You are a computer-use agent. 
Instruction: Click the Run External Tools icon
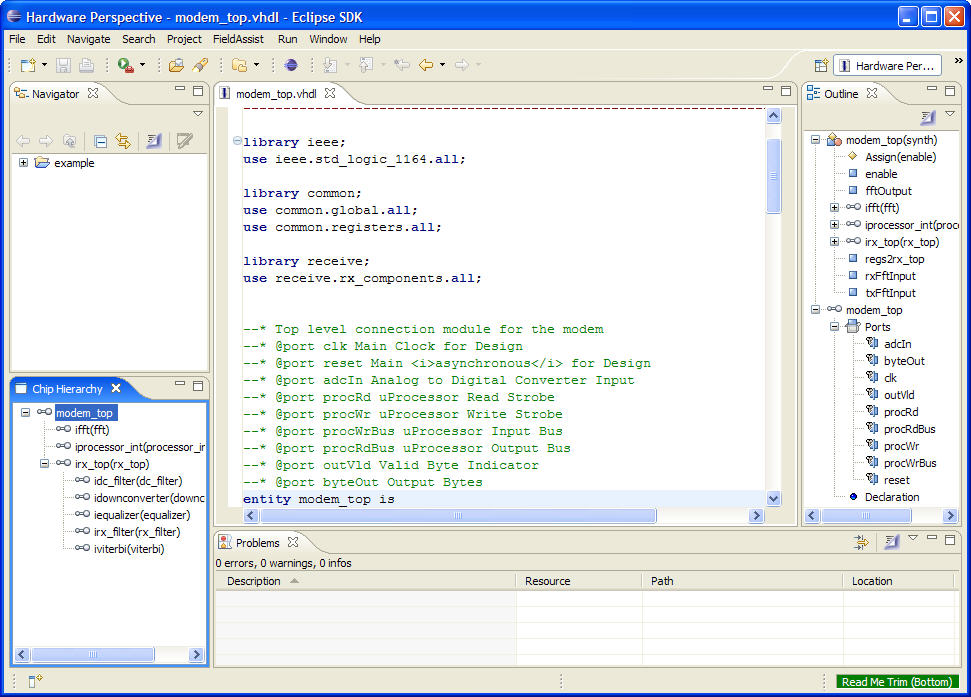126,65
